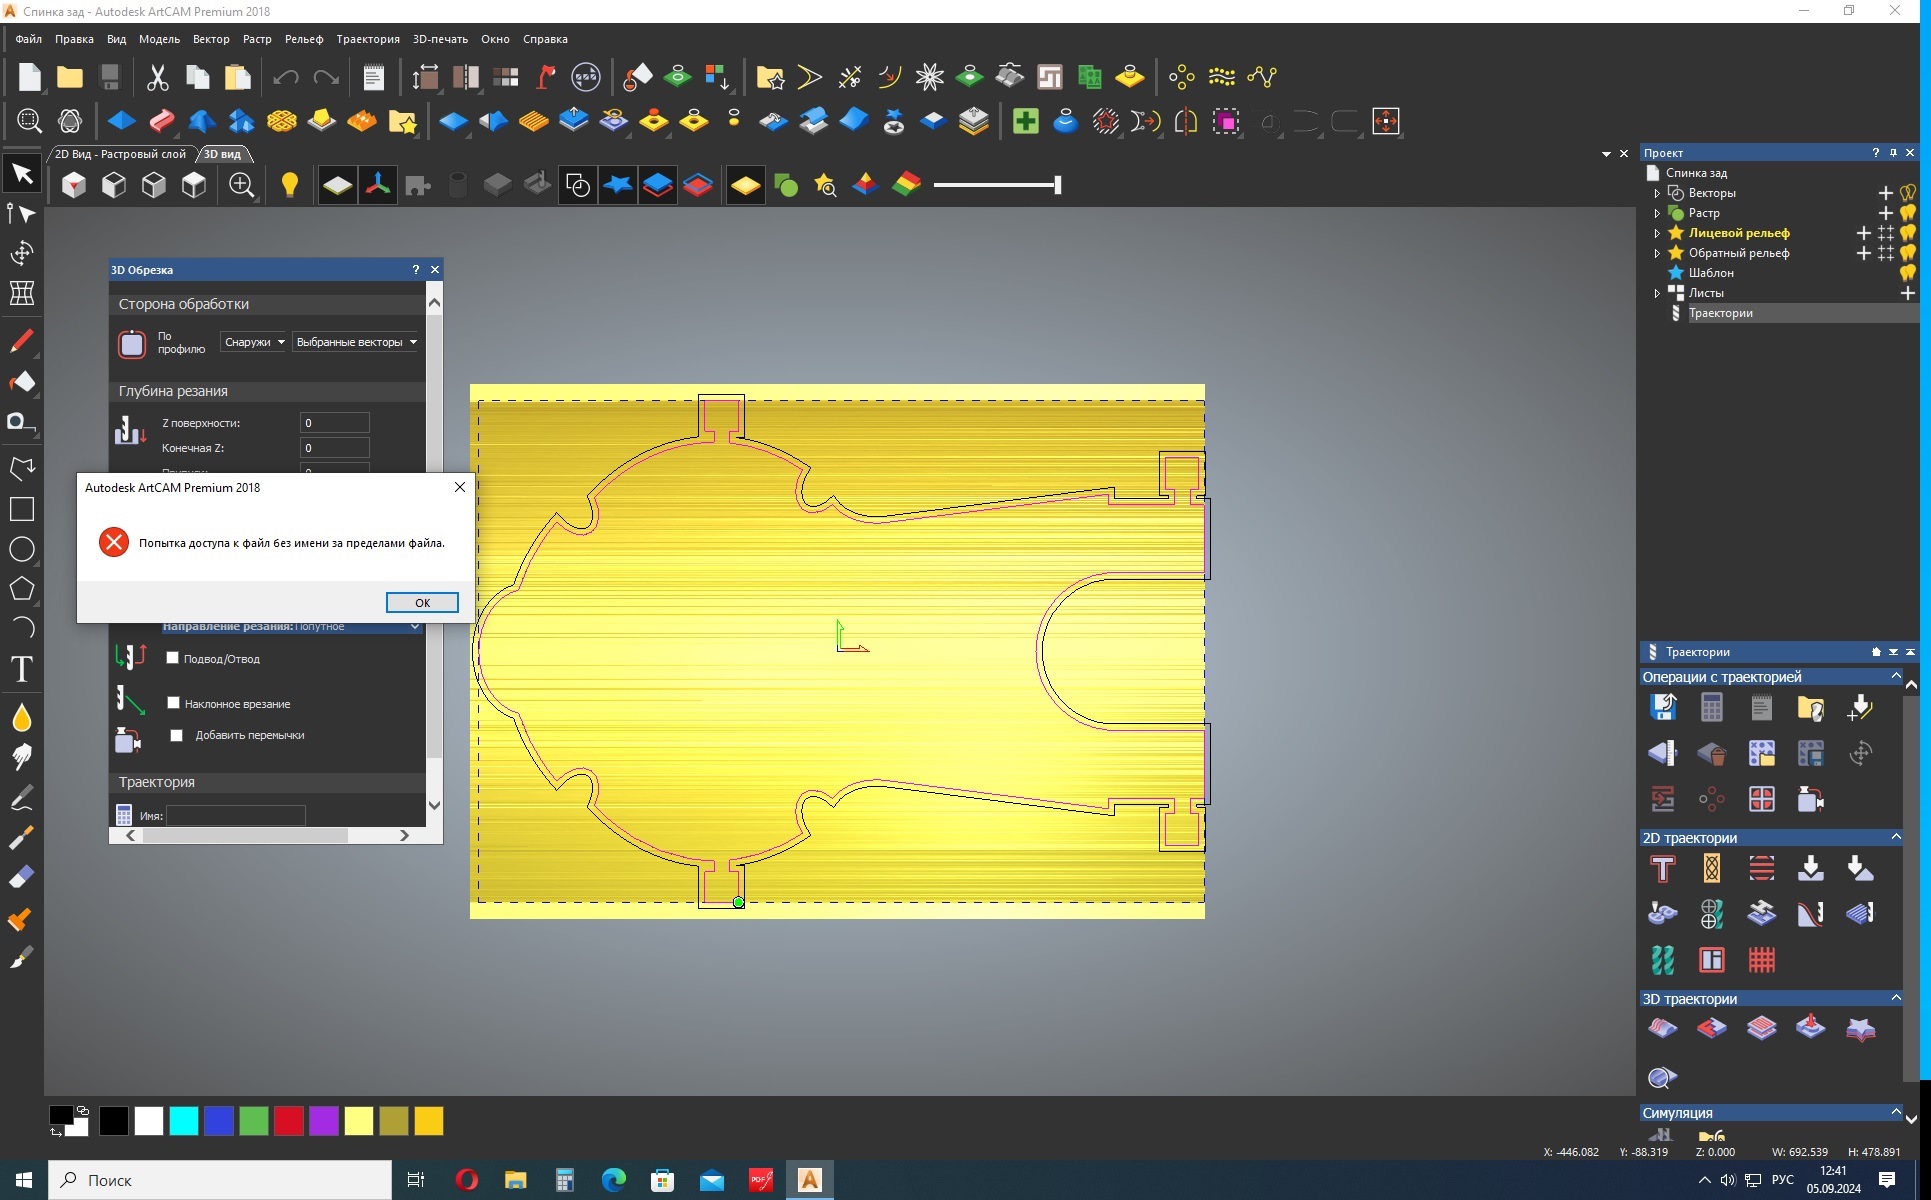Click the Cut scissors icon
Screen dimensions: 1931x1200
click(x=158, y=77)
